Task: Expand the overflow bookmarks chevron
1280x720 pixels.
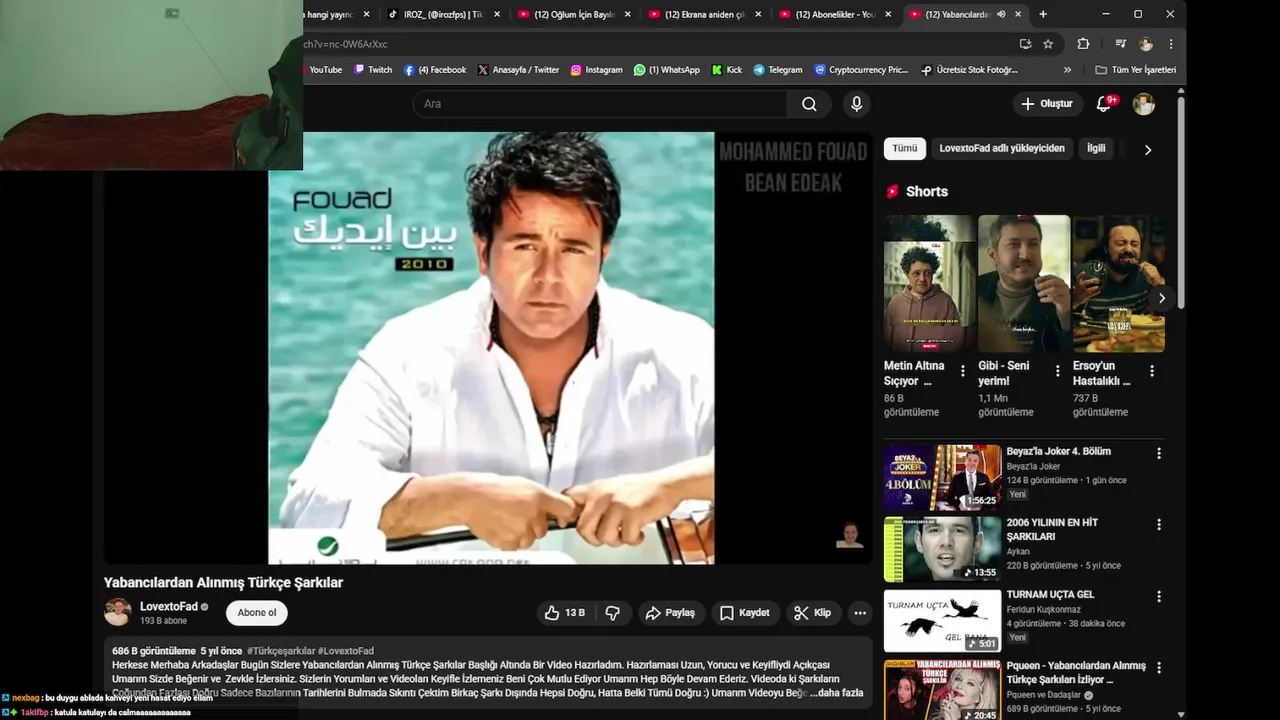Action: 1067,70
